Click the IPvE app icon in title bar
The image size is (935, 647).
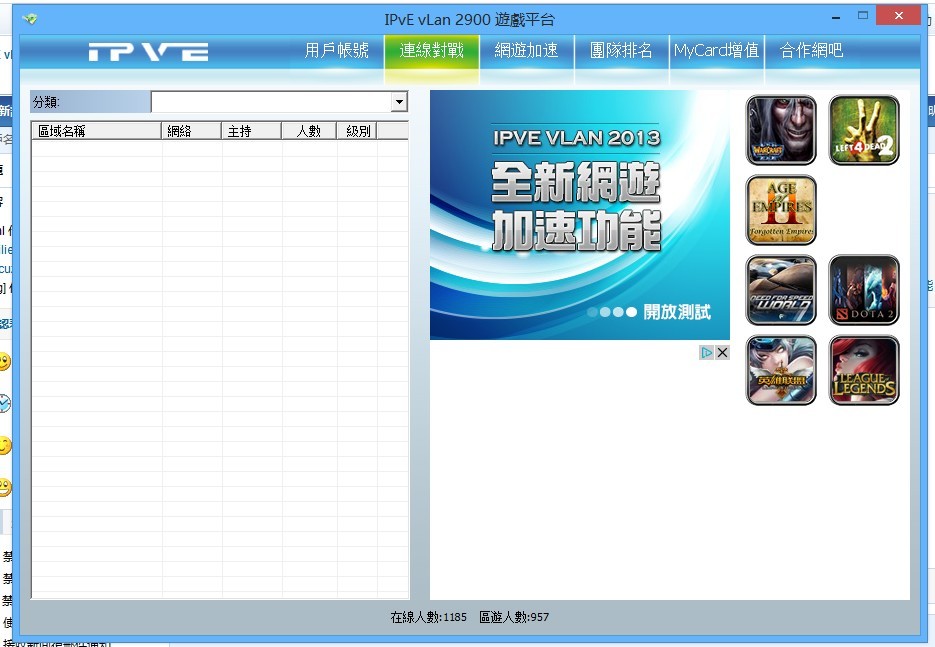30,19
